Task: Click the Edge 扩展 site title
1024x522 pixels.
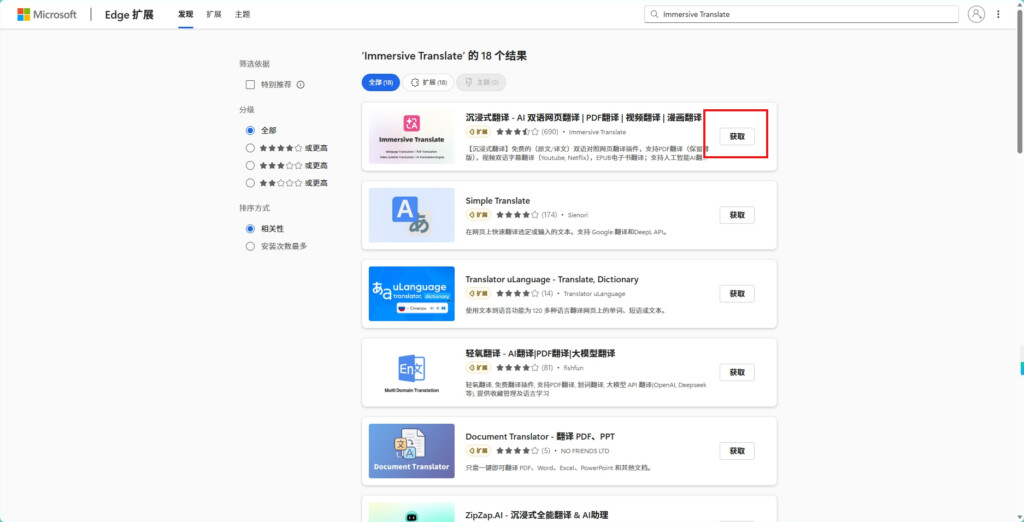Action: coord(129,14)
